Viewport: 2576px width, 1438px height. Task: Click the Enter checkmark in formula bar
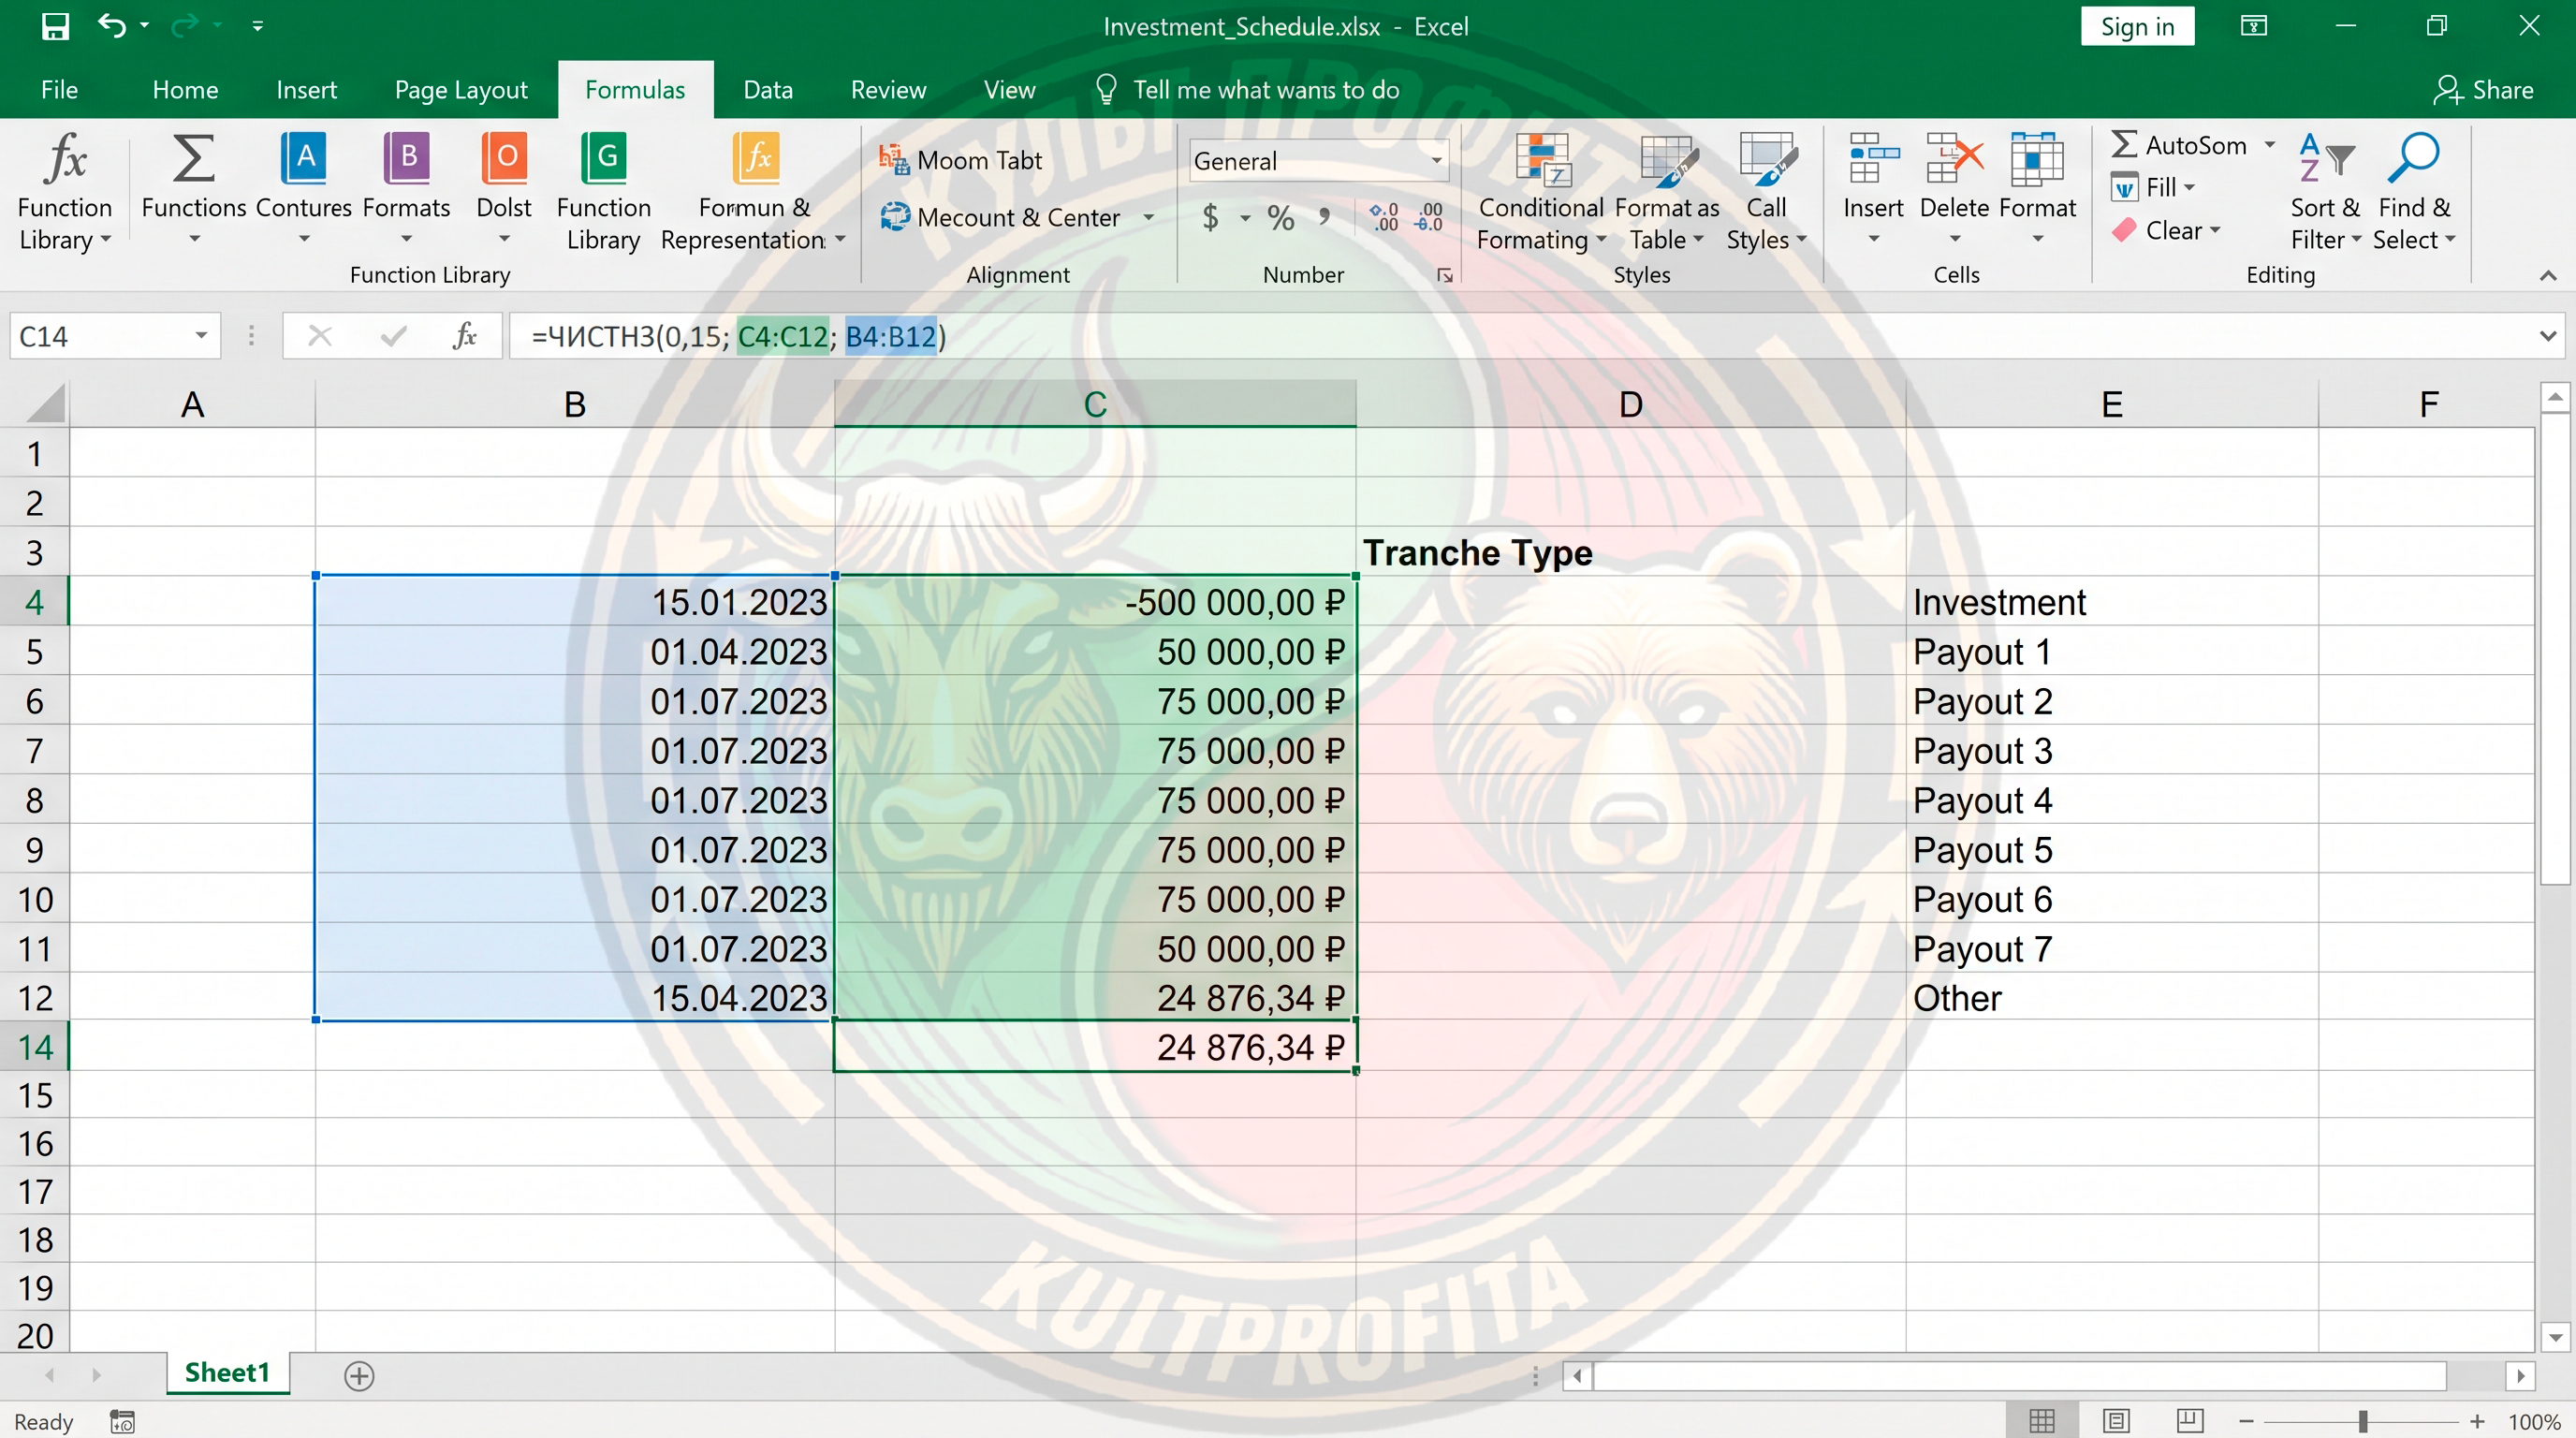(394, 336)
